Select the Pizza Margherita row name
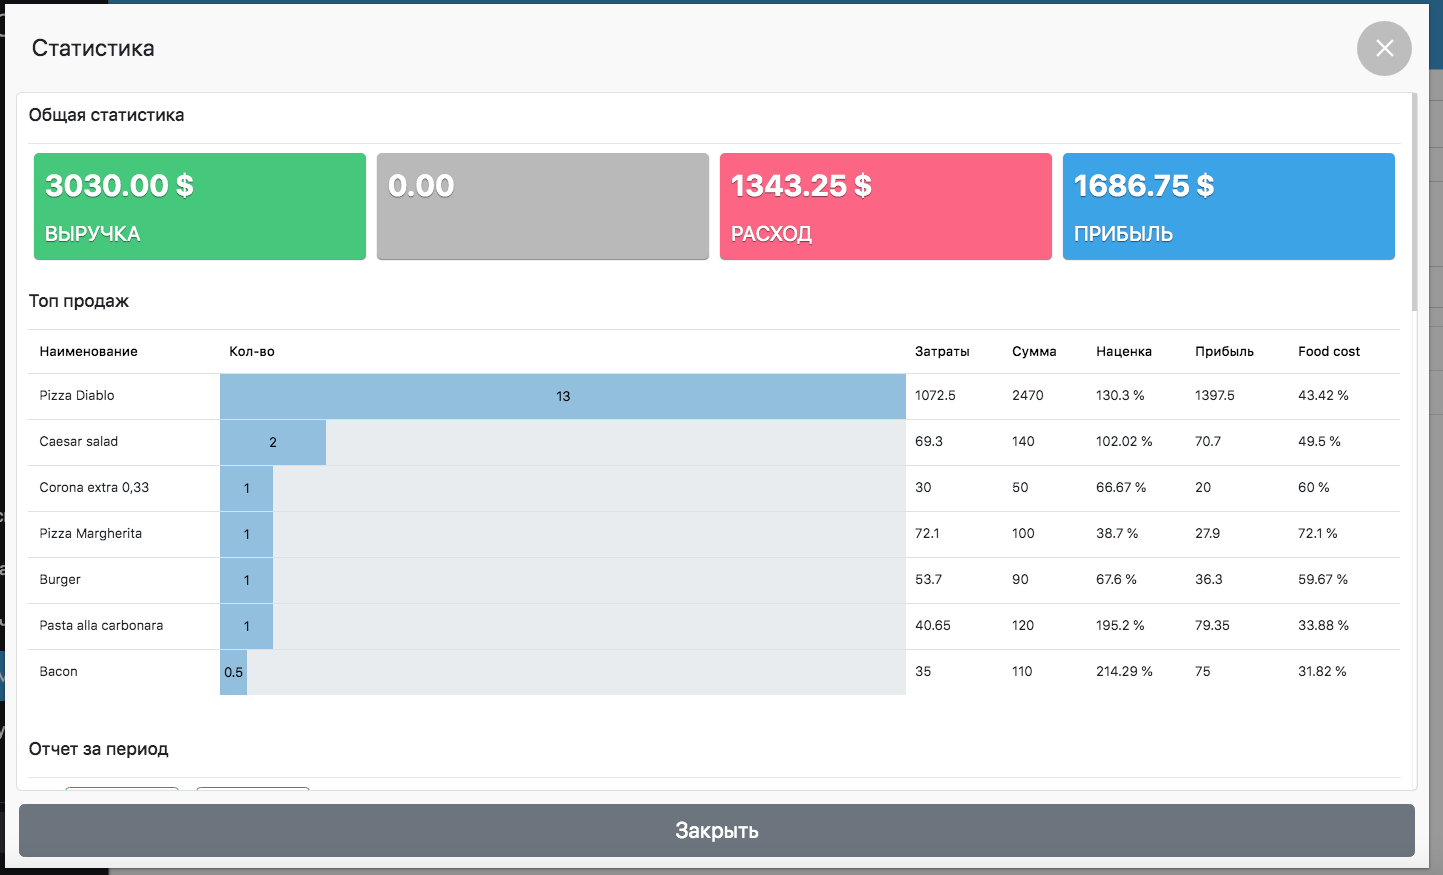Image resolution: width=1443 pixels, height=875 pixels. point(91,534)
